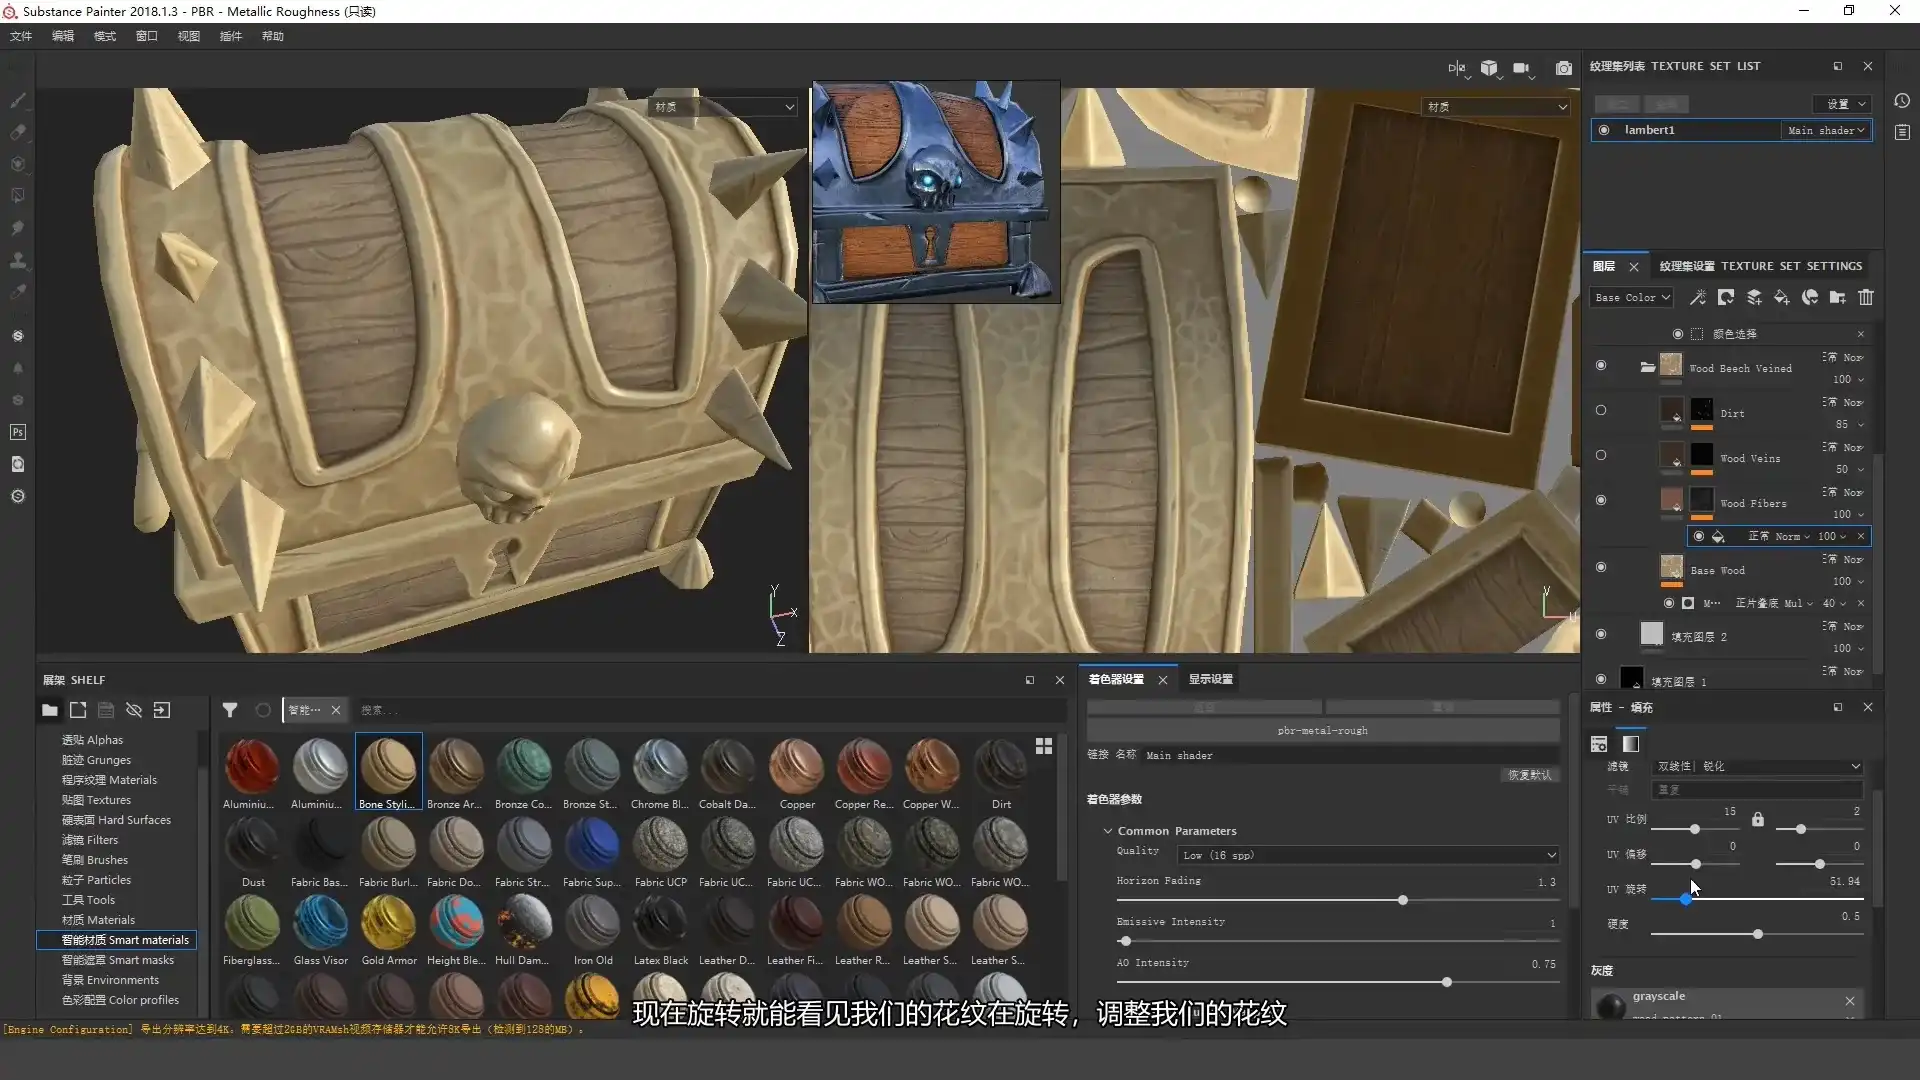Collapse the Common Parameters section
The width and height of the screenshot is (1920, 1080).
(1108, 830)
